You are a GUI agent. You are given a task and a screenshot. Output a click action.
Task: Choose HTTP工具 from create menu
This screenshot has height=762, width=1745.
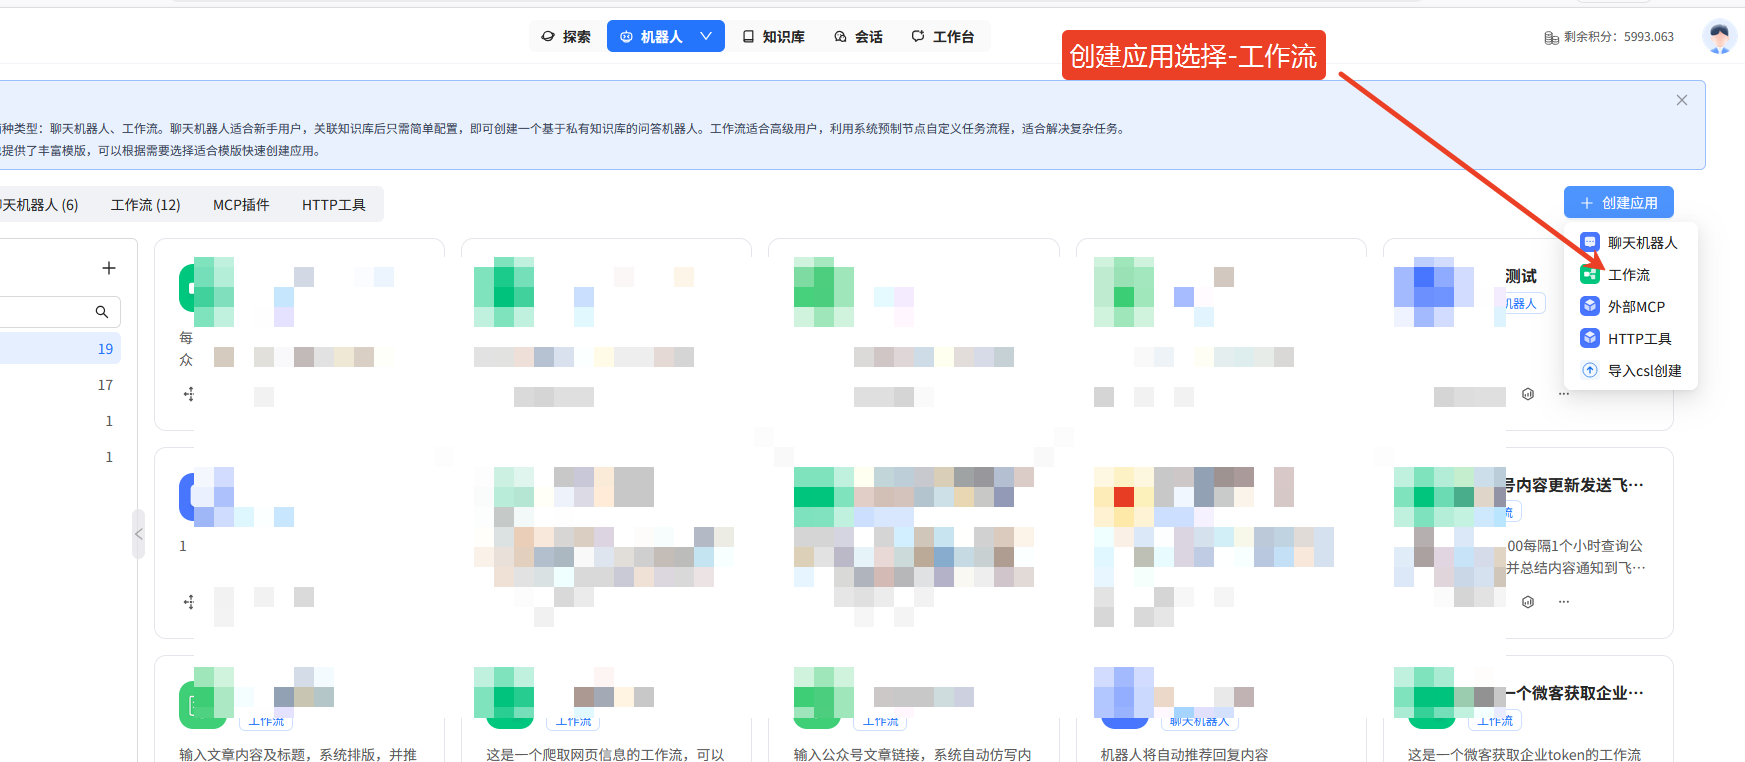pos(1631,339)
